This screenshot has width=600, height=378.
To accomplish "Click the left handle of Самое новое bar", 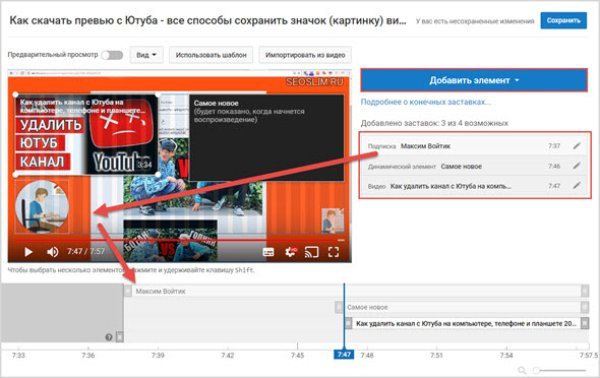I will (x=339, y=307).
